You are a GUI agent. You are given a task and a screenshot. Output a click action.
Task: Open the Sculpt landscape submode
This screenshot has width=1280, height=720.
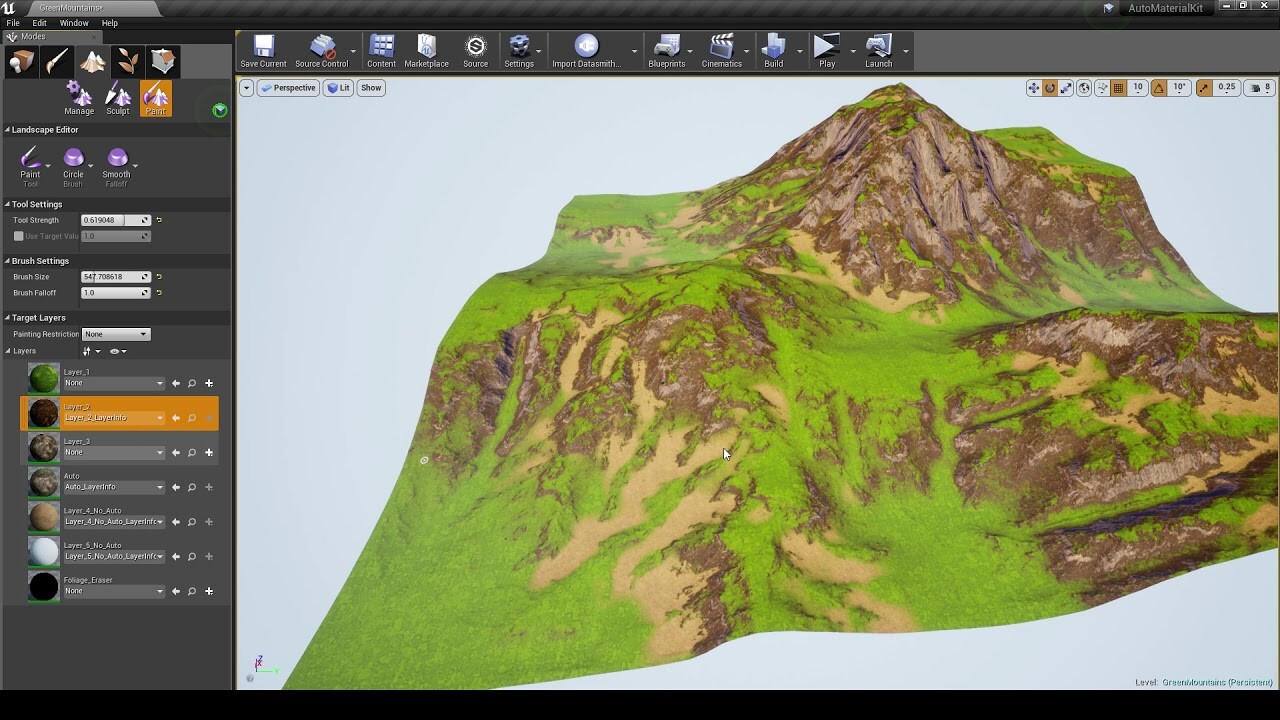(117, 97)
